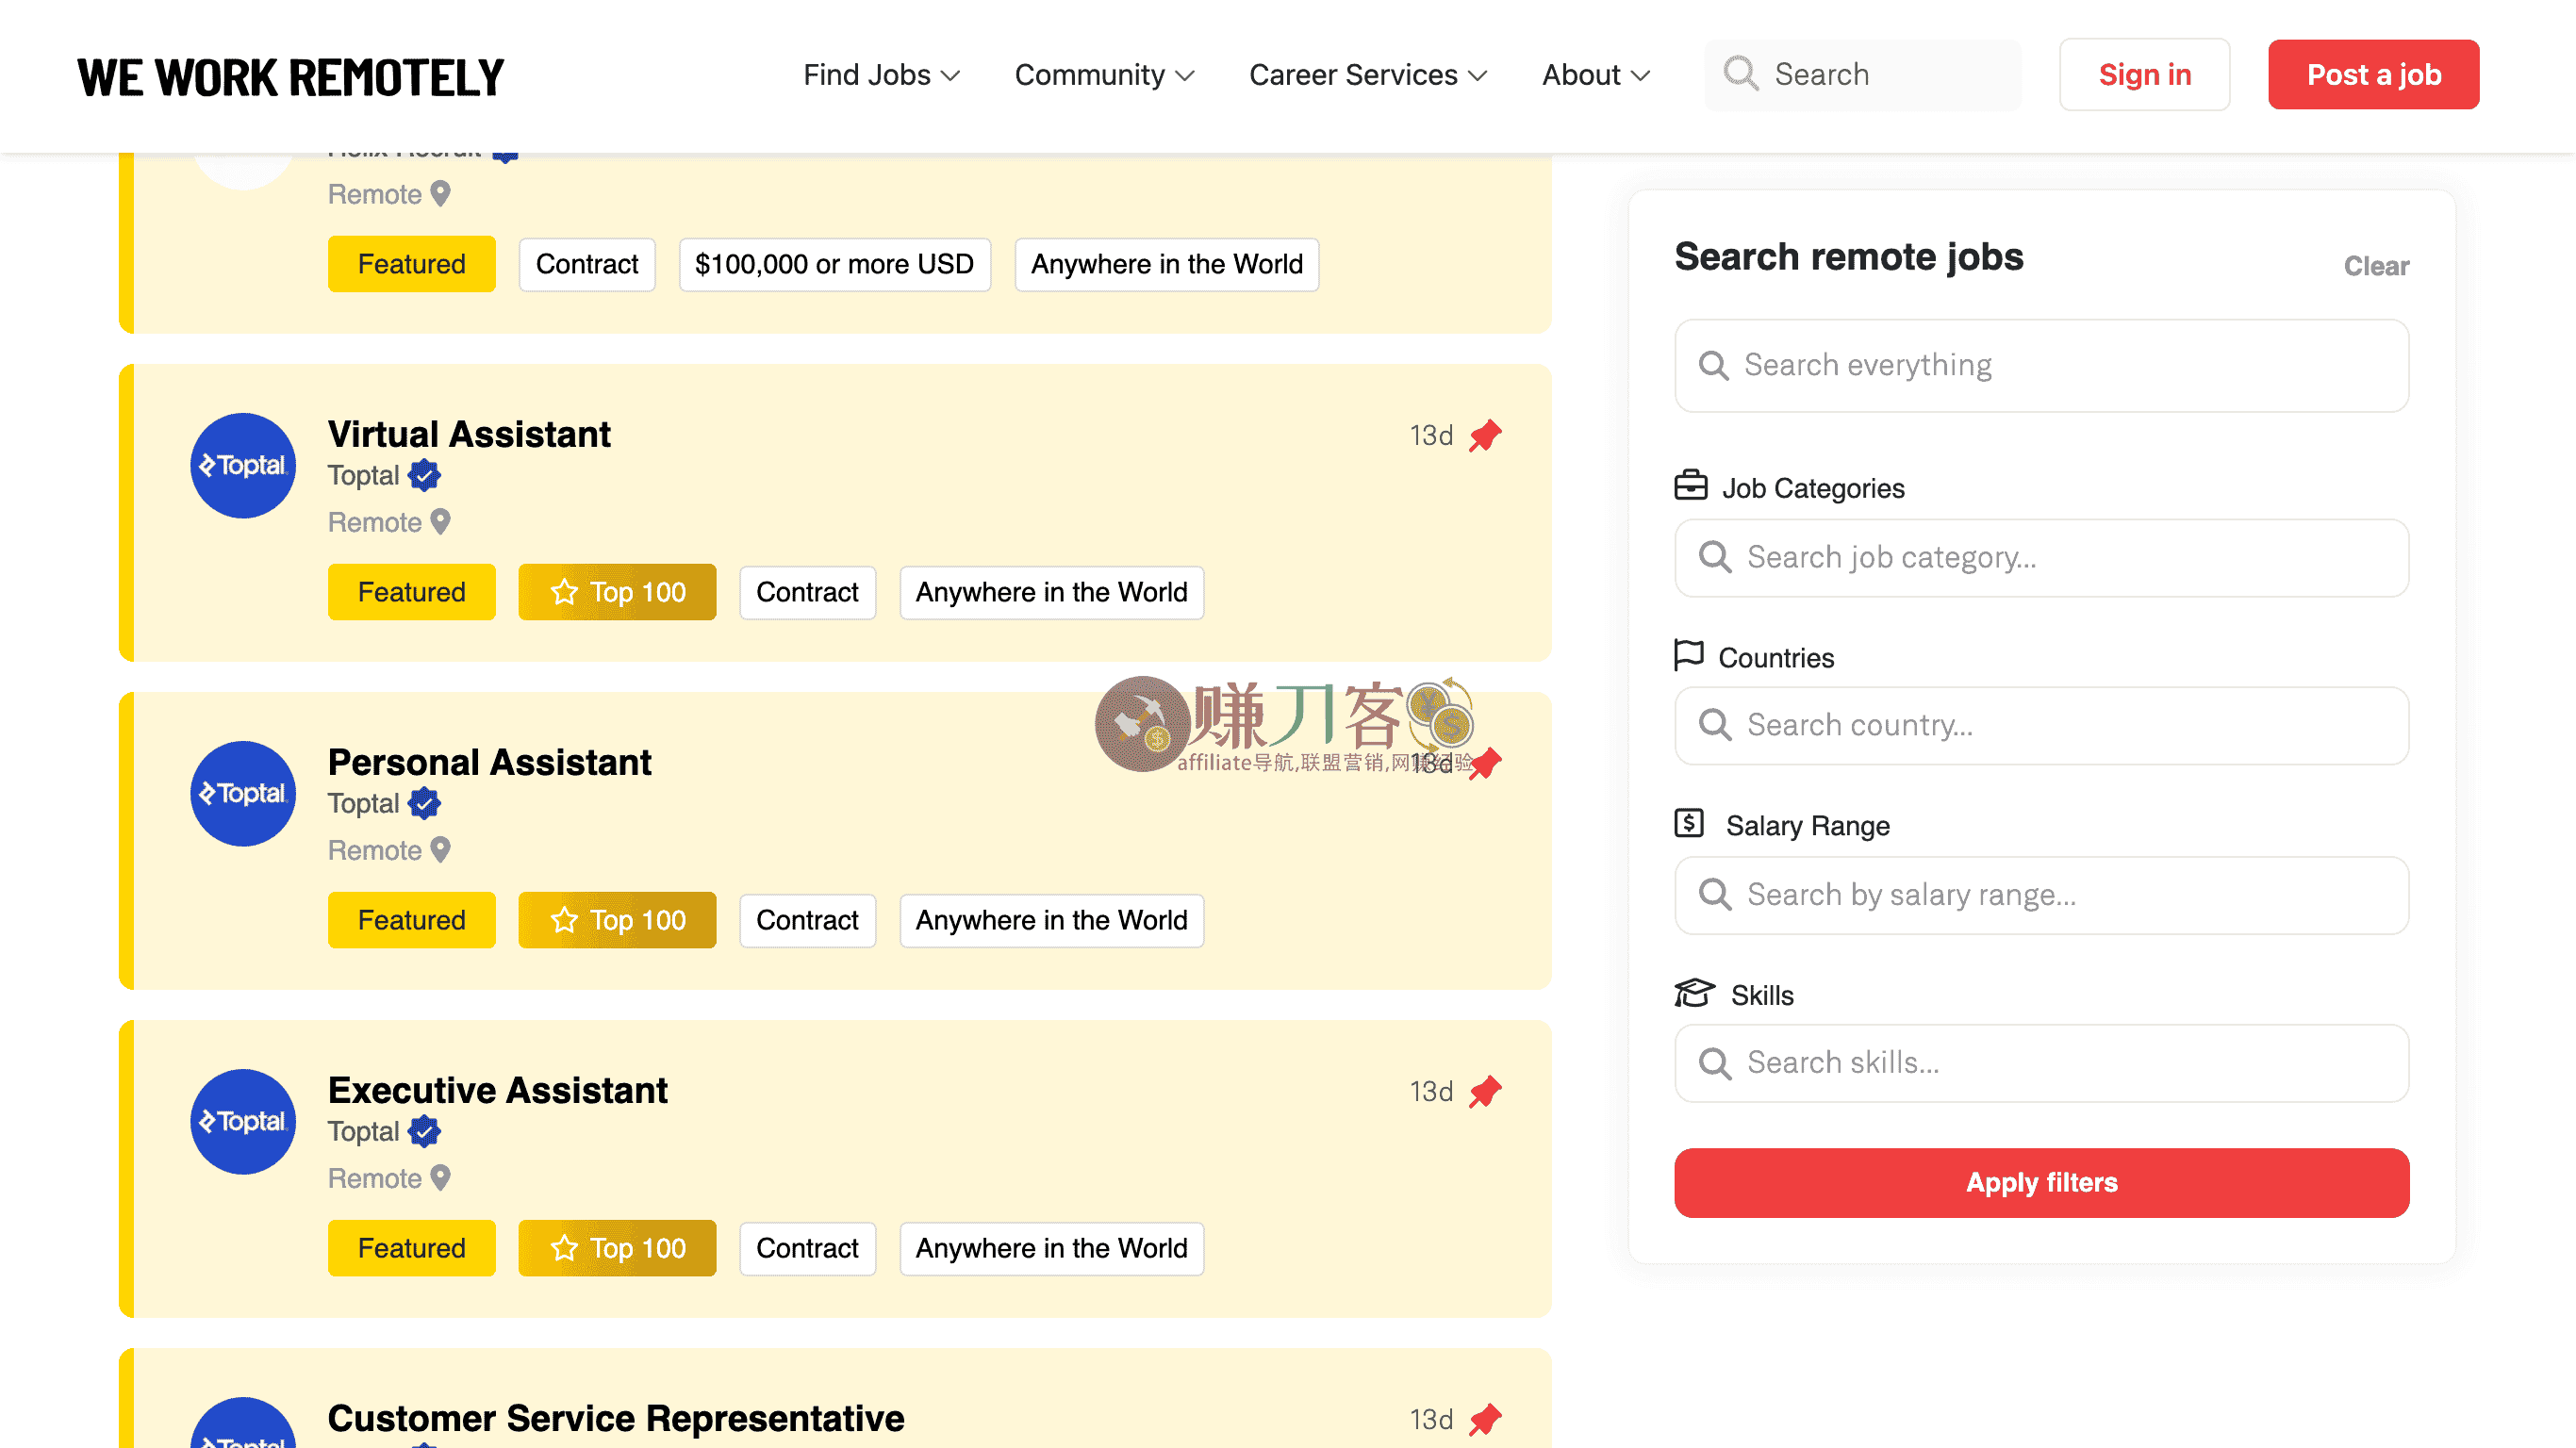The height and width of the screenshot is (1448, 2576).
Task: Expand the Find Jobs chevron
Action: click(950, 76)
